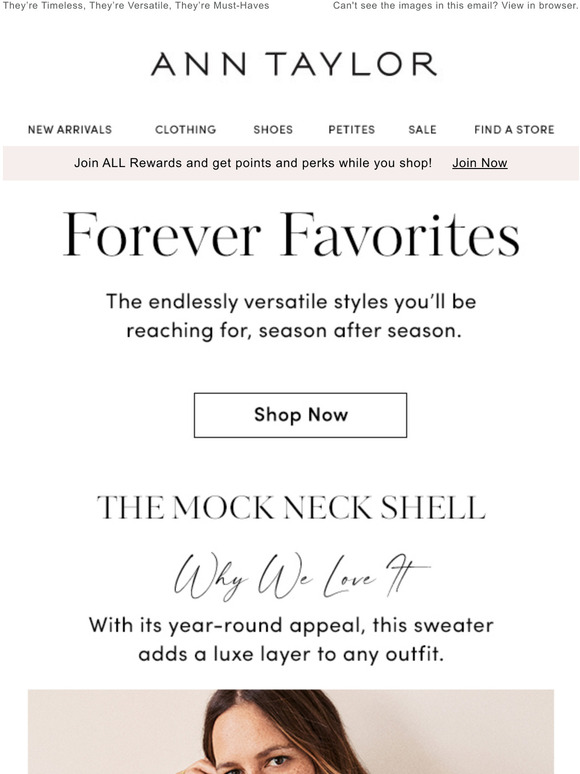This screenshot has height=774, width=580.
Task: Open the Clothing menu item
Action: 186,130
